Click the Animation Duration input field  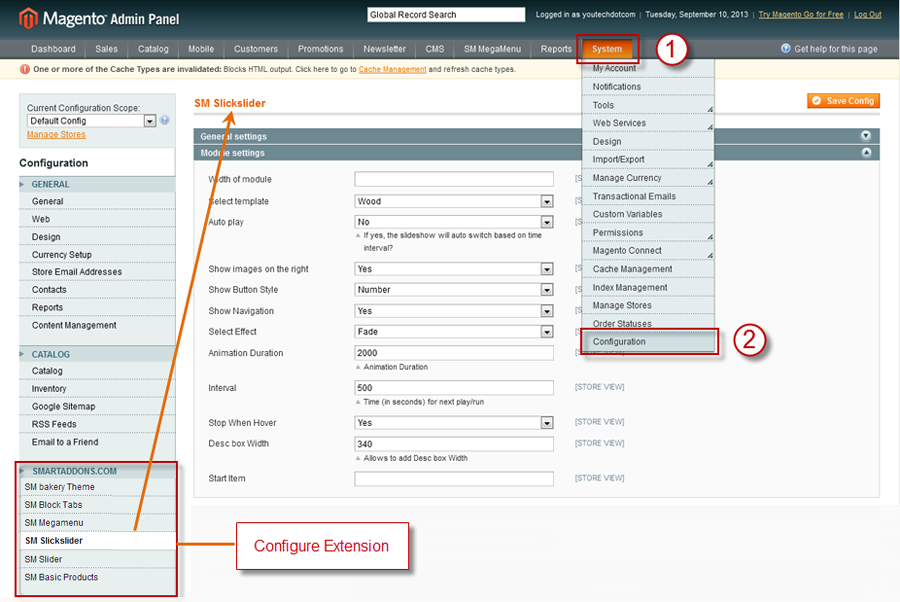click(454, 353)
